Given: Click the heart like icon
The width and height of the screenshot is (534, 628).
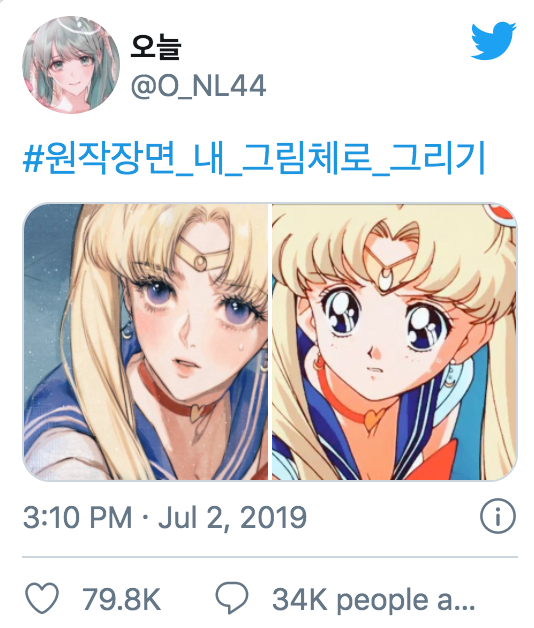Looking at the screenshot, I should [x=42, y=599].
